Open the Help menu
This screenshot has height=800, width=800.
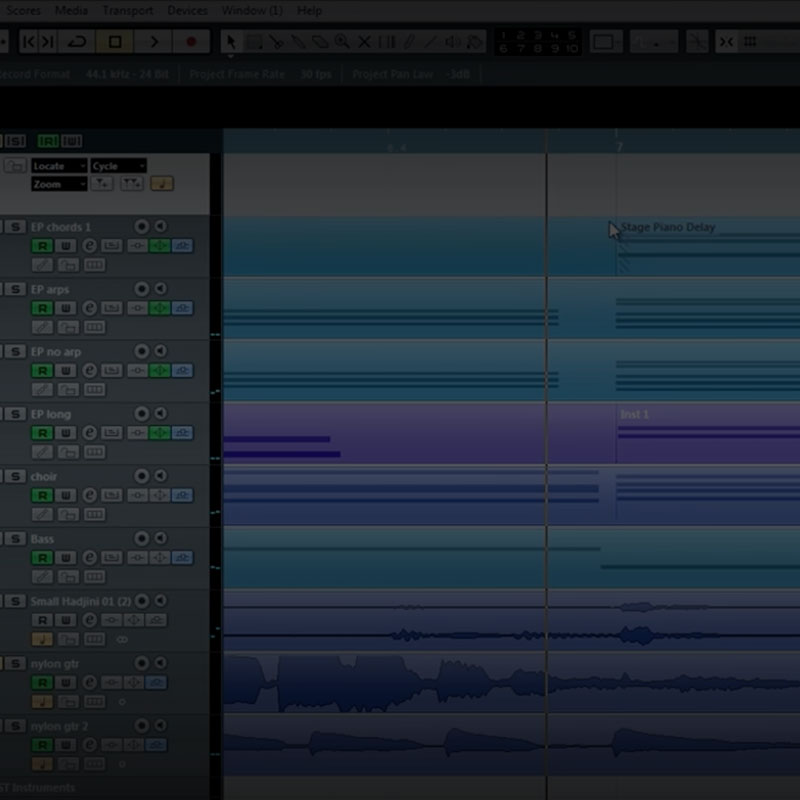click(x=309, y=10)
